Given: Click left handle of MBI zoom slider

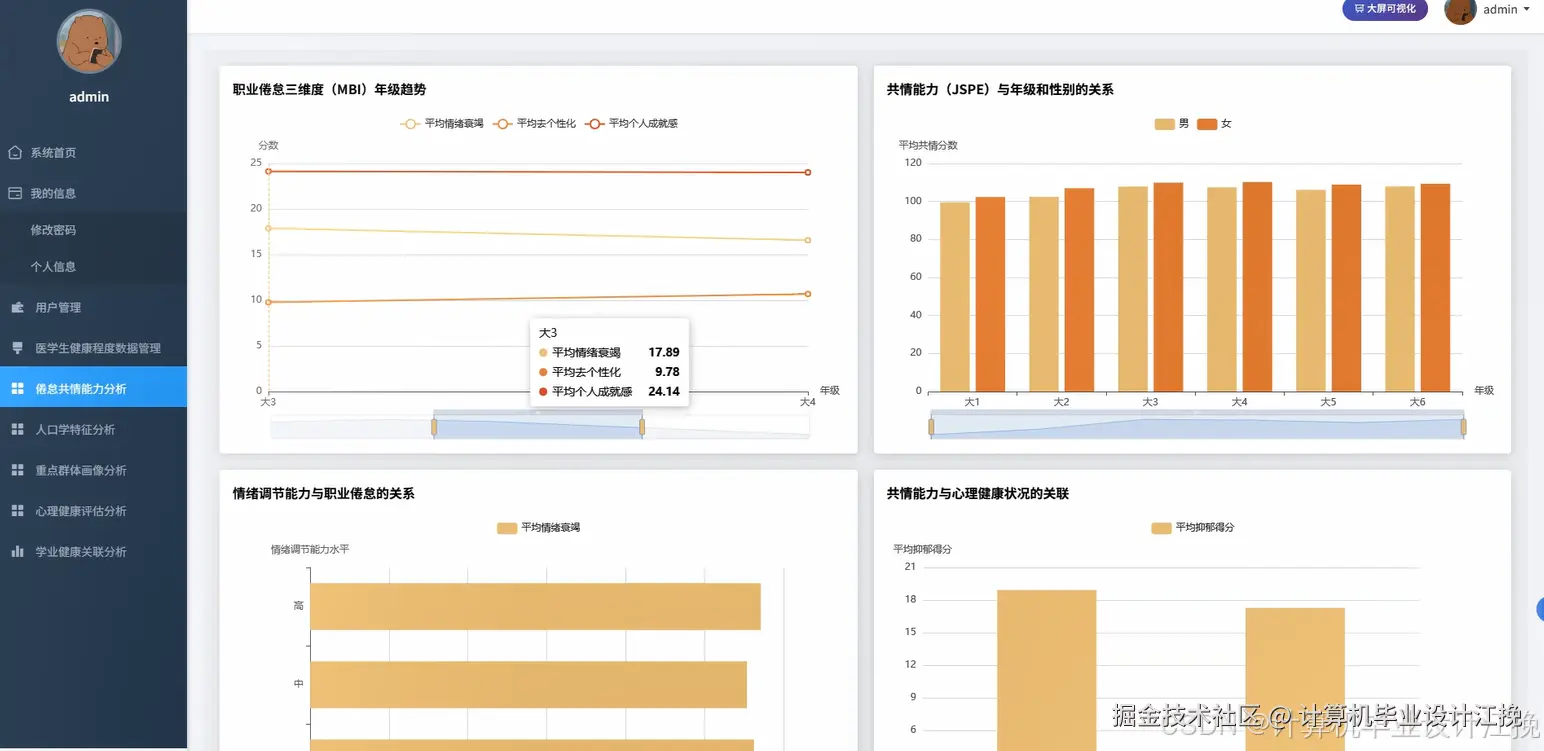Looking at the screenshot, I should coord(434,427).
